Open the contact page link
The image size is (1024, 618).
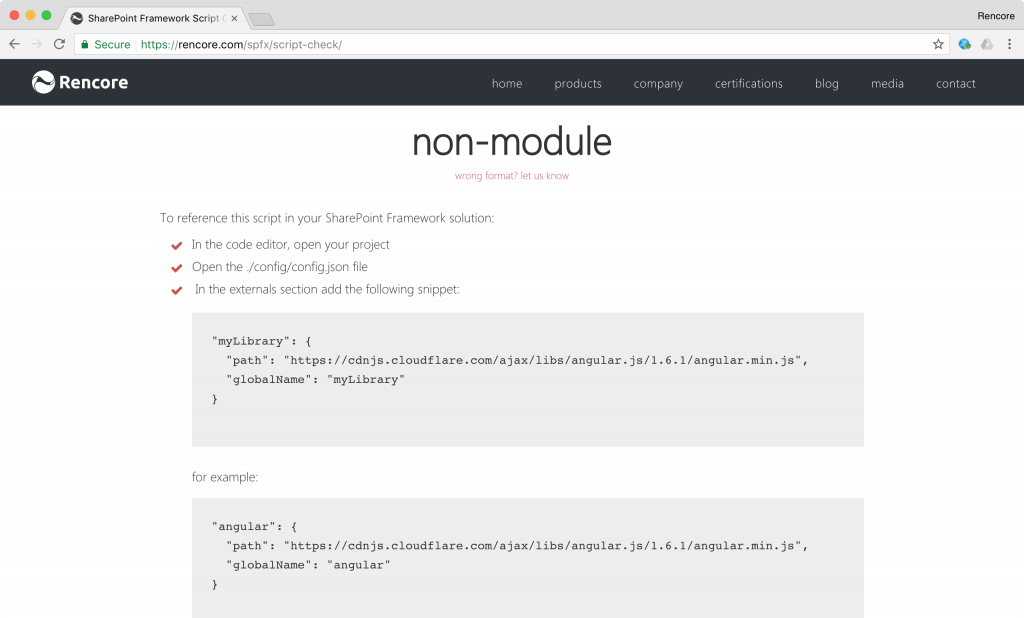click(x=955, y=83)
